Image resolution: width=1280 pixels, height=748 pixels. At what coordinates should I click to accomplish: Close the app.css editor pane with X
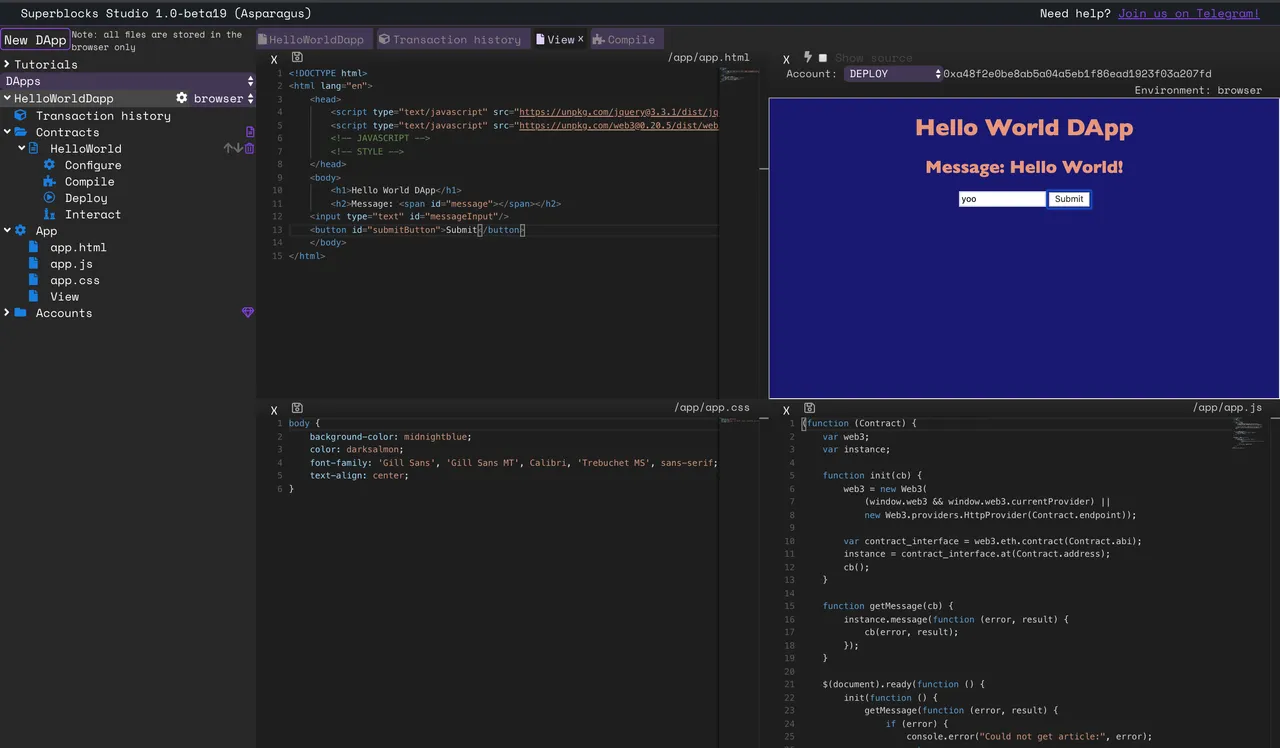(x=274, y=410)
